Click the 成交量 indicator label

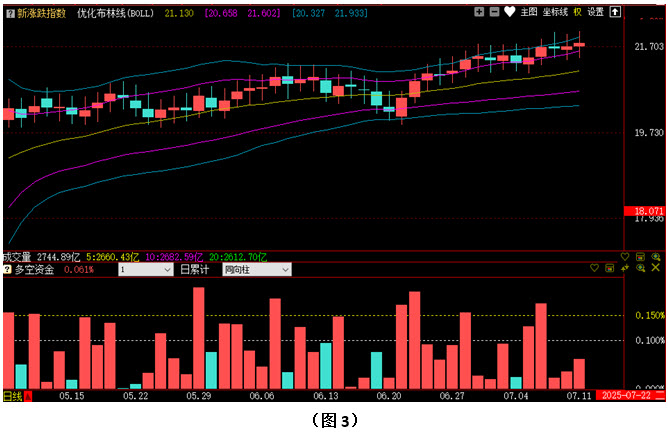17,257
